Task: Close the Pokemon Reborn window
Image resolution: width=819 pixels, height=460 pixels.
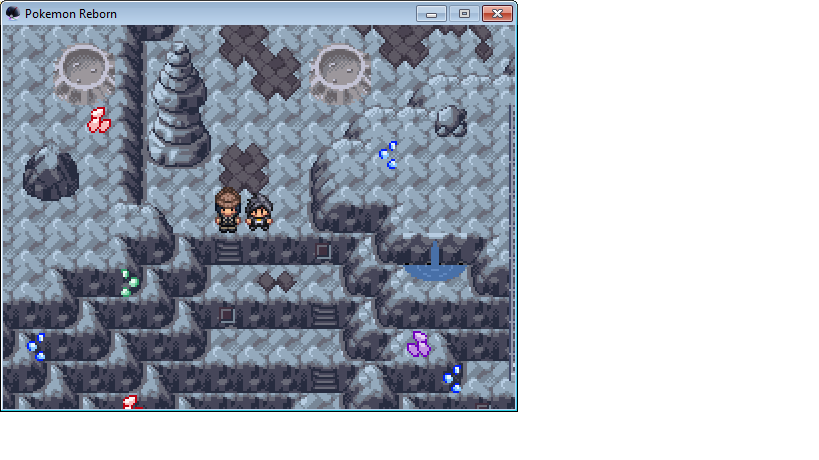Action: click(x=497, y=14)
